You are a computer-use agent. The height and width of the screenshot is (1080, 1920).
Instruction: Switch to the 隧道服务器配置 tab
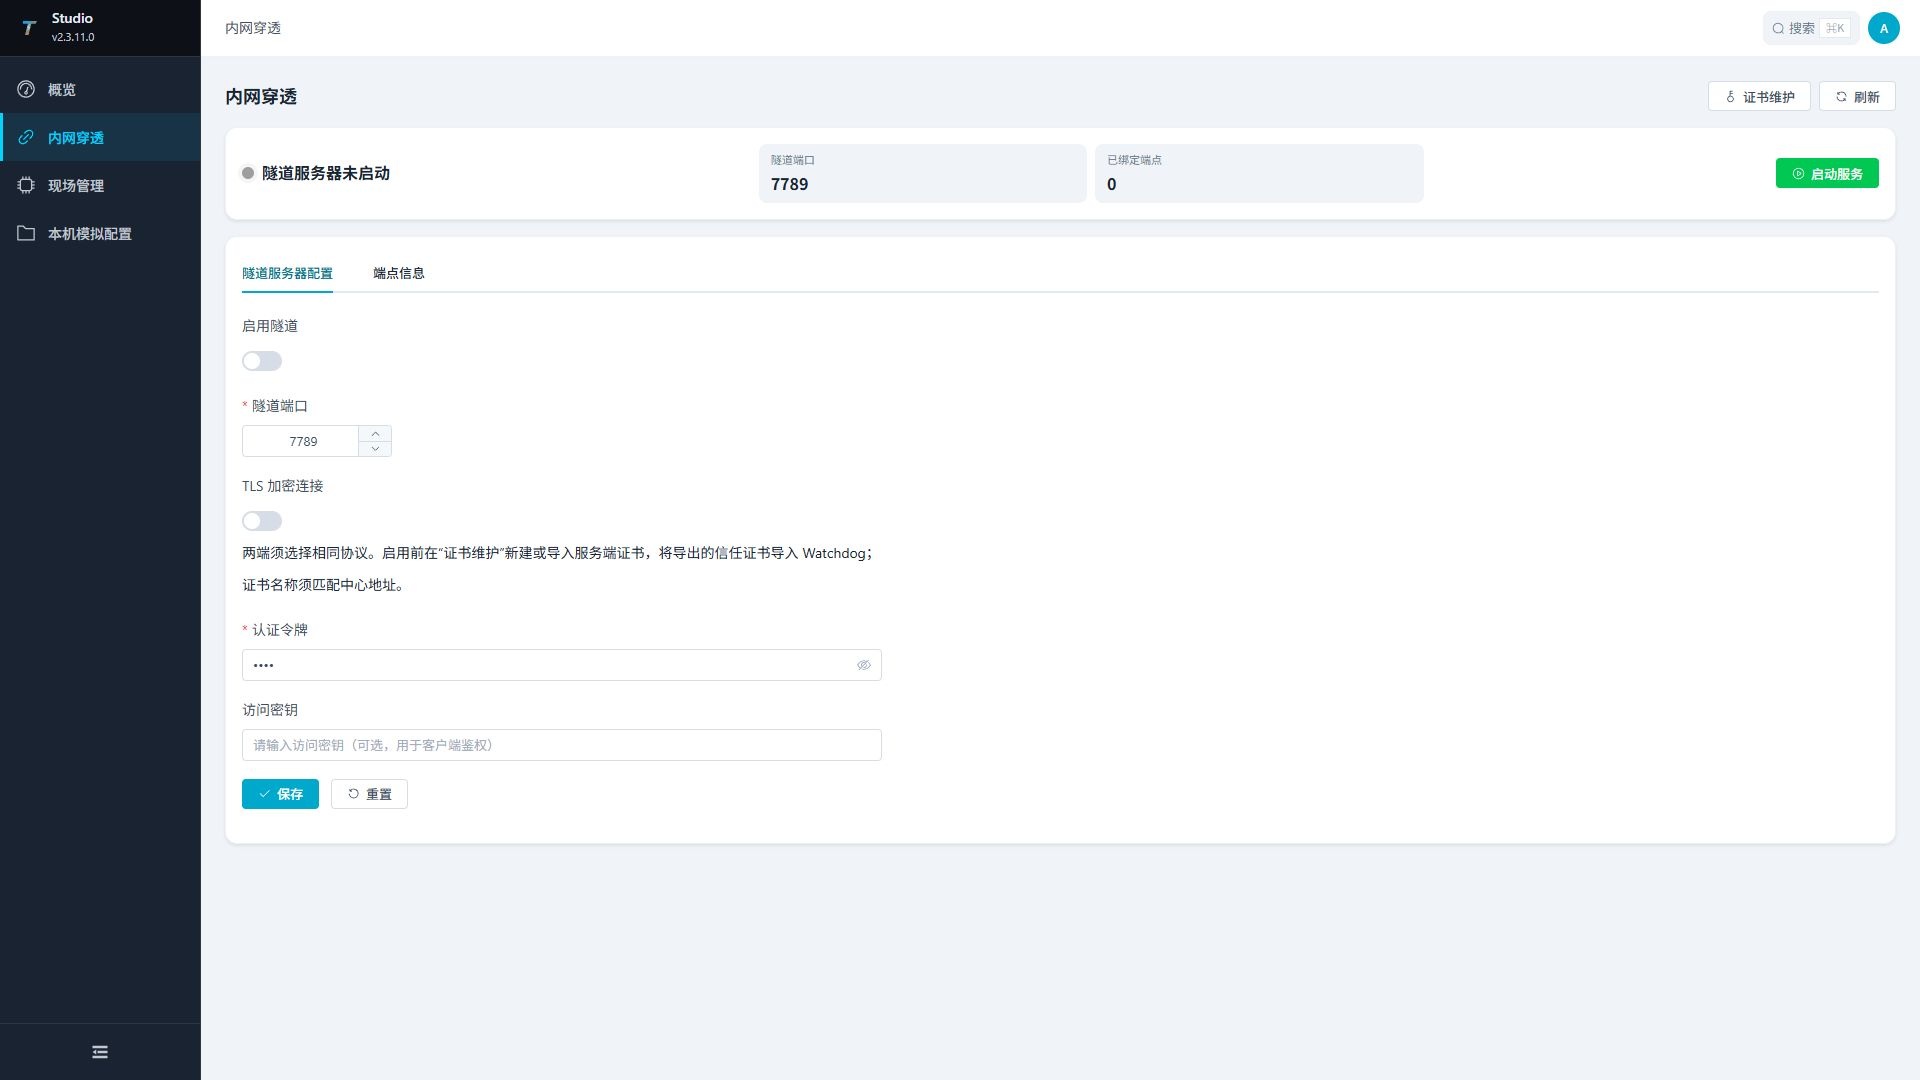click(287, 273)
